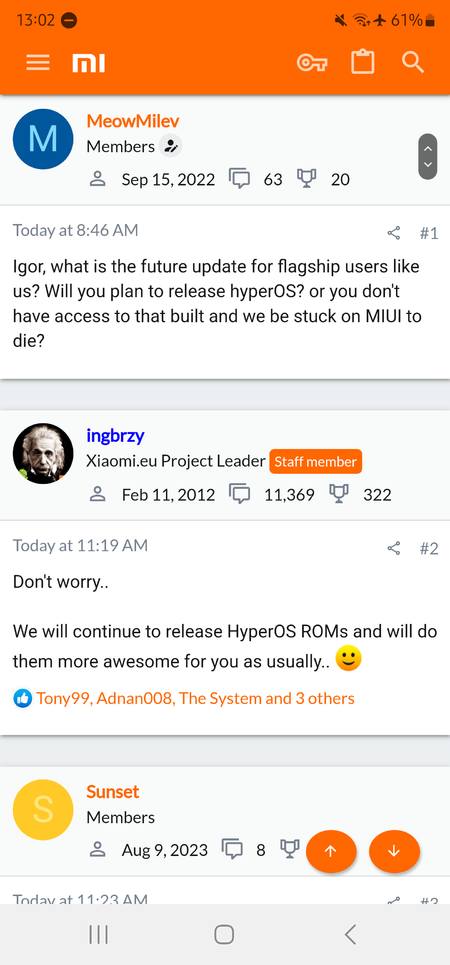The height and width of the screenshot is (965, 450).
Task: Open post #1 permalink number
Action: point(429,233)
